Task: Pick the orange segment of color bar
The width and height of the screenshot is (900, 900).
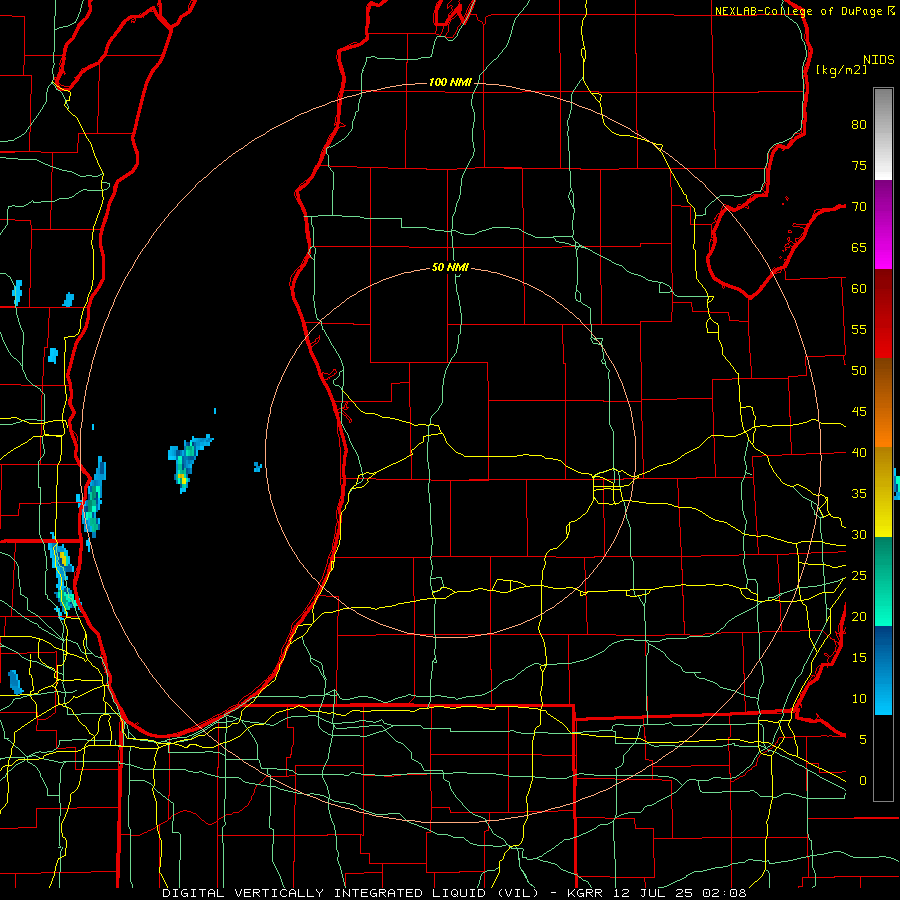Action: (883, 403)
